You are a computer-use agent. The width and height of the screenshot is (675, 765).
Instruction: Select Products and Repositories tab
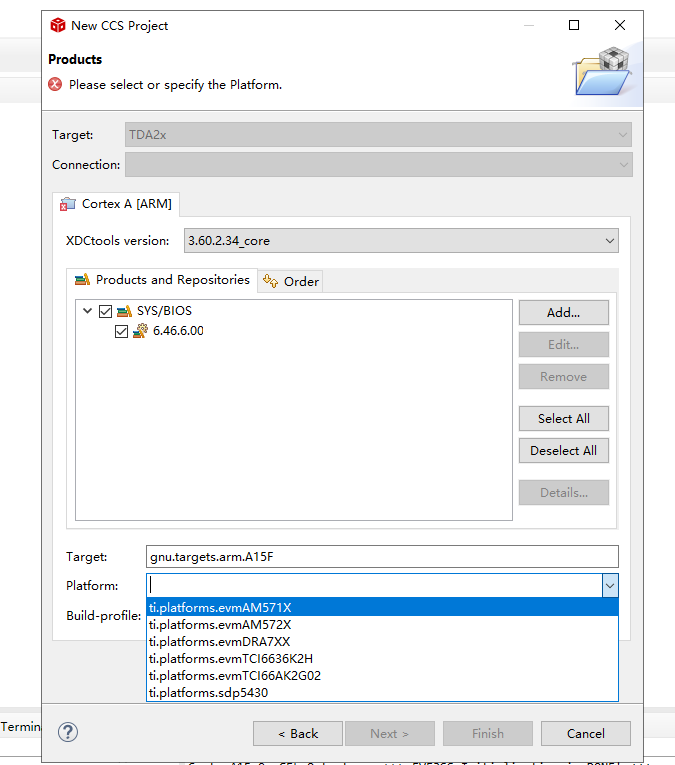tap(162, 280)
